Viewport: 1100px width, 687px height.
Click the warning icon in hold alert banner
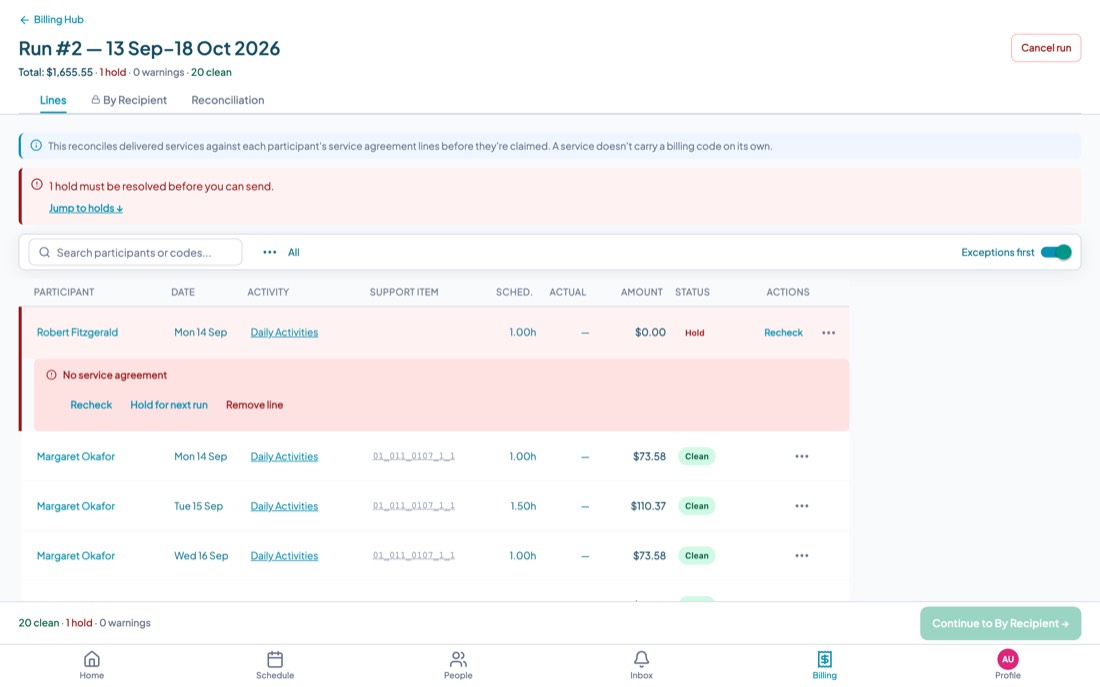pos(36,185)
